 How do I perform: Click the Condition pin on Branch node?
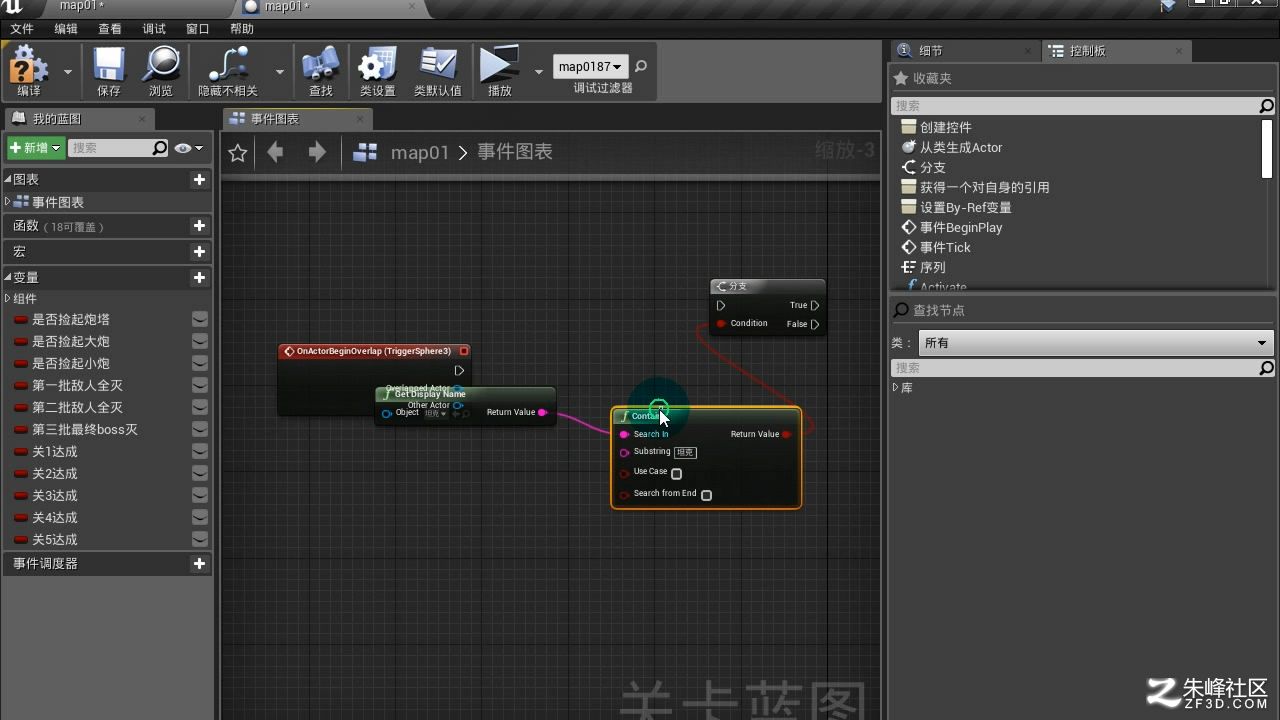coord(721,324)
